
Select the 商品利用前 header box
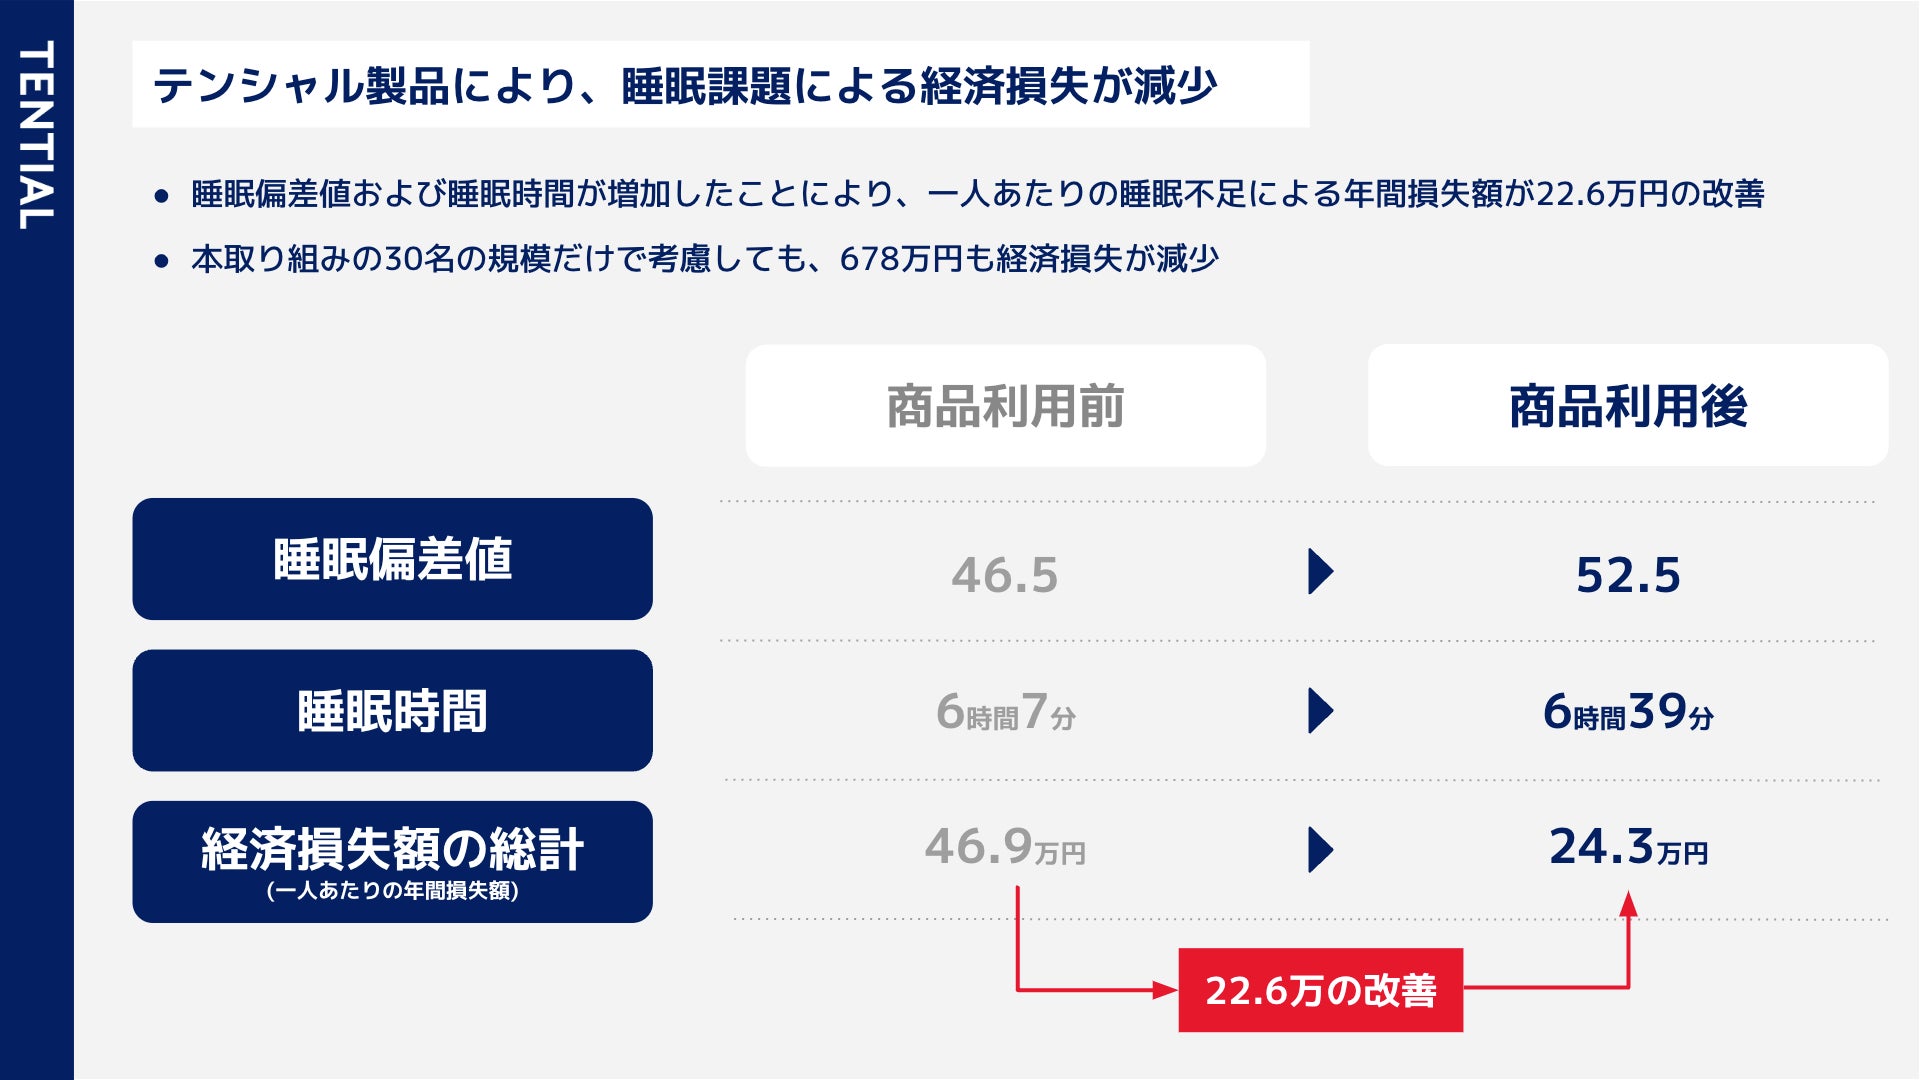pyautogui.click(x=1005, y=406)
